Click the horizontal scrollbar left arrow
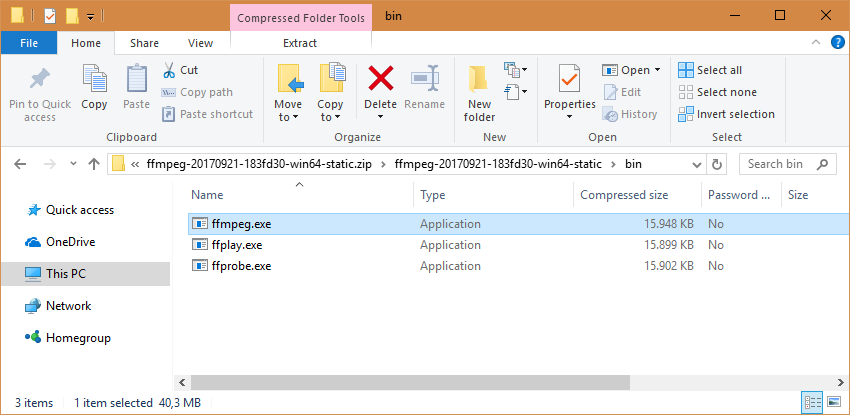 (x=182, y=382)
